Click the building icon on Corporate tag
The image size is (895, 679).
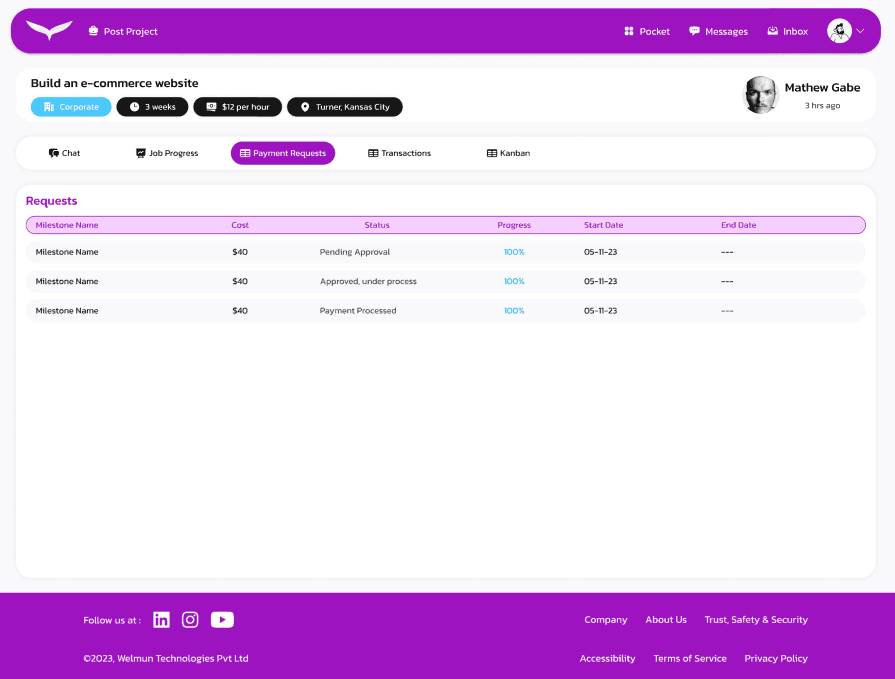[x=49, y=107]
